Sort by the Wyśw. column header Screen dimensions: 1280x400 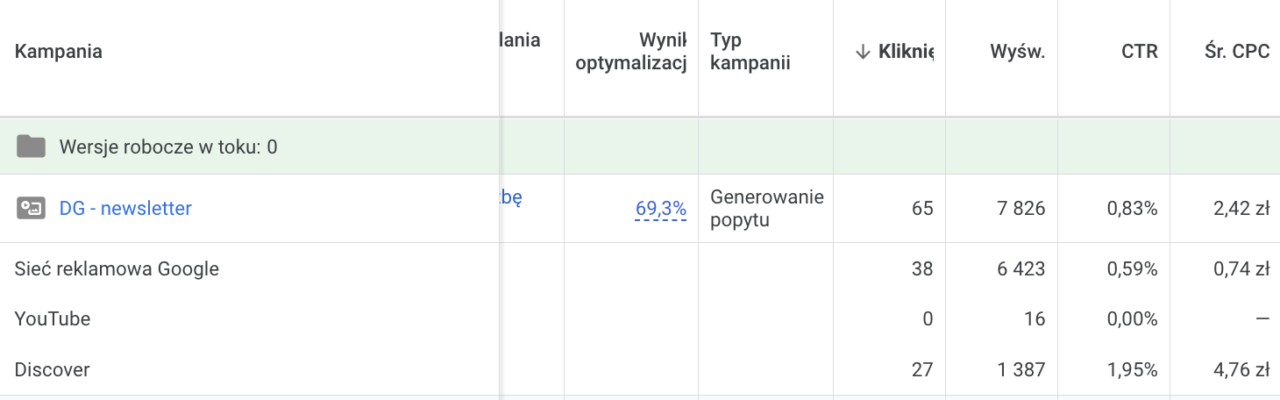pyautogui.click(x=1018, y=51)
